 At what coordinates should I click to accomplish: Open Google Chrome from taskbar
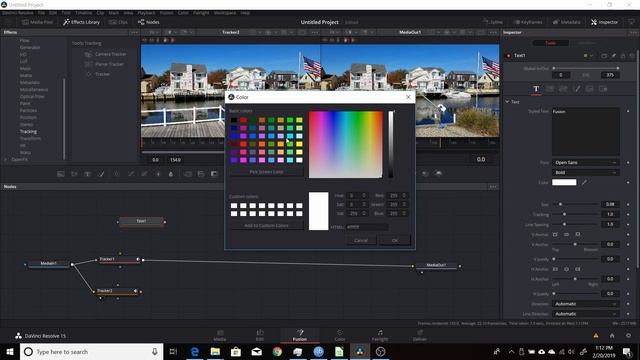(277, 351)
